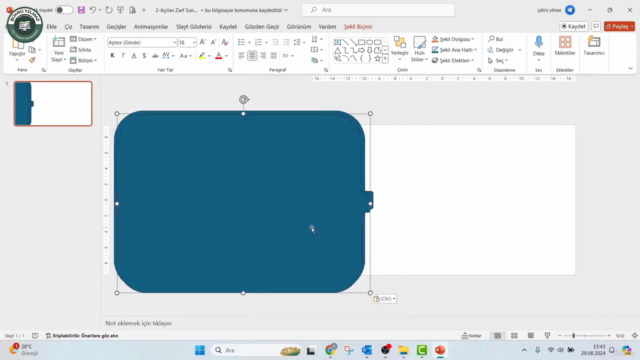Click the text highlight color swatch
640x360 pixels.
pyautogui.click(x=202, y=56)
